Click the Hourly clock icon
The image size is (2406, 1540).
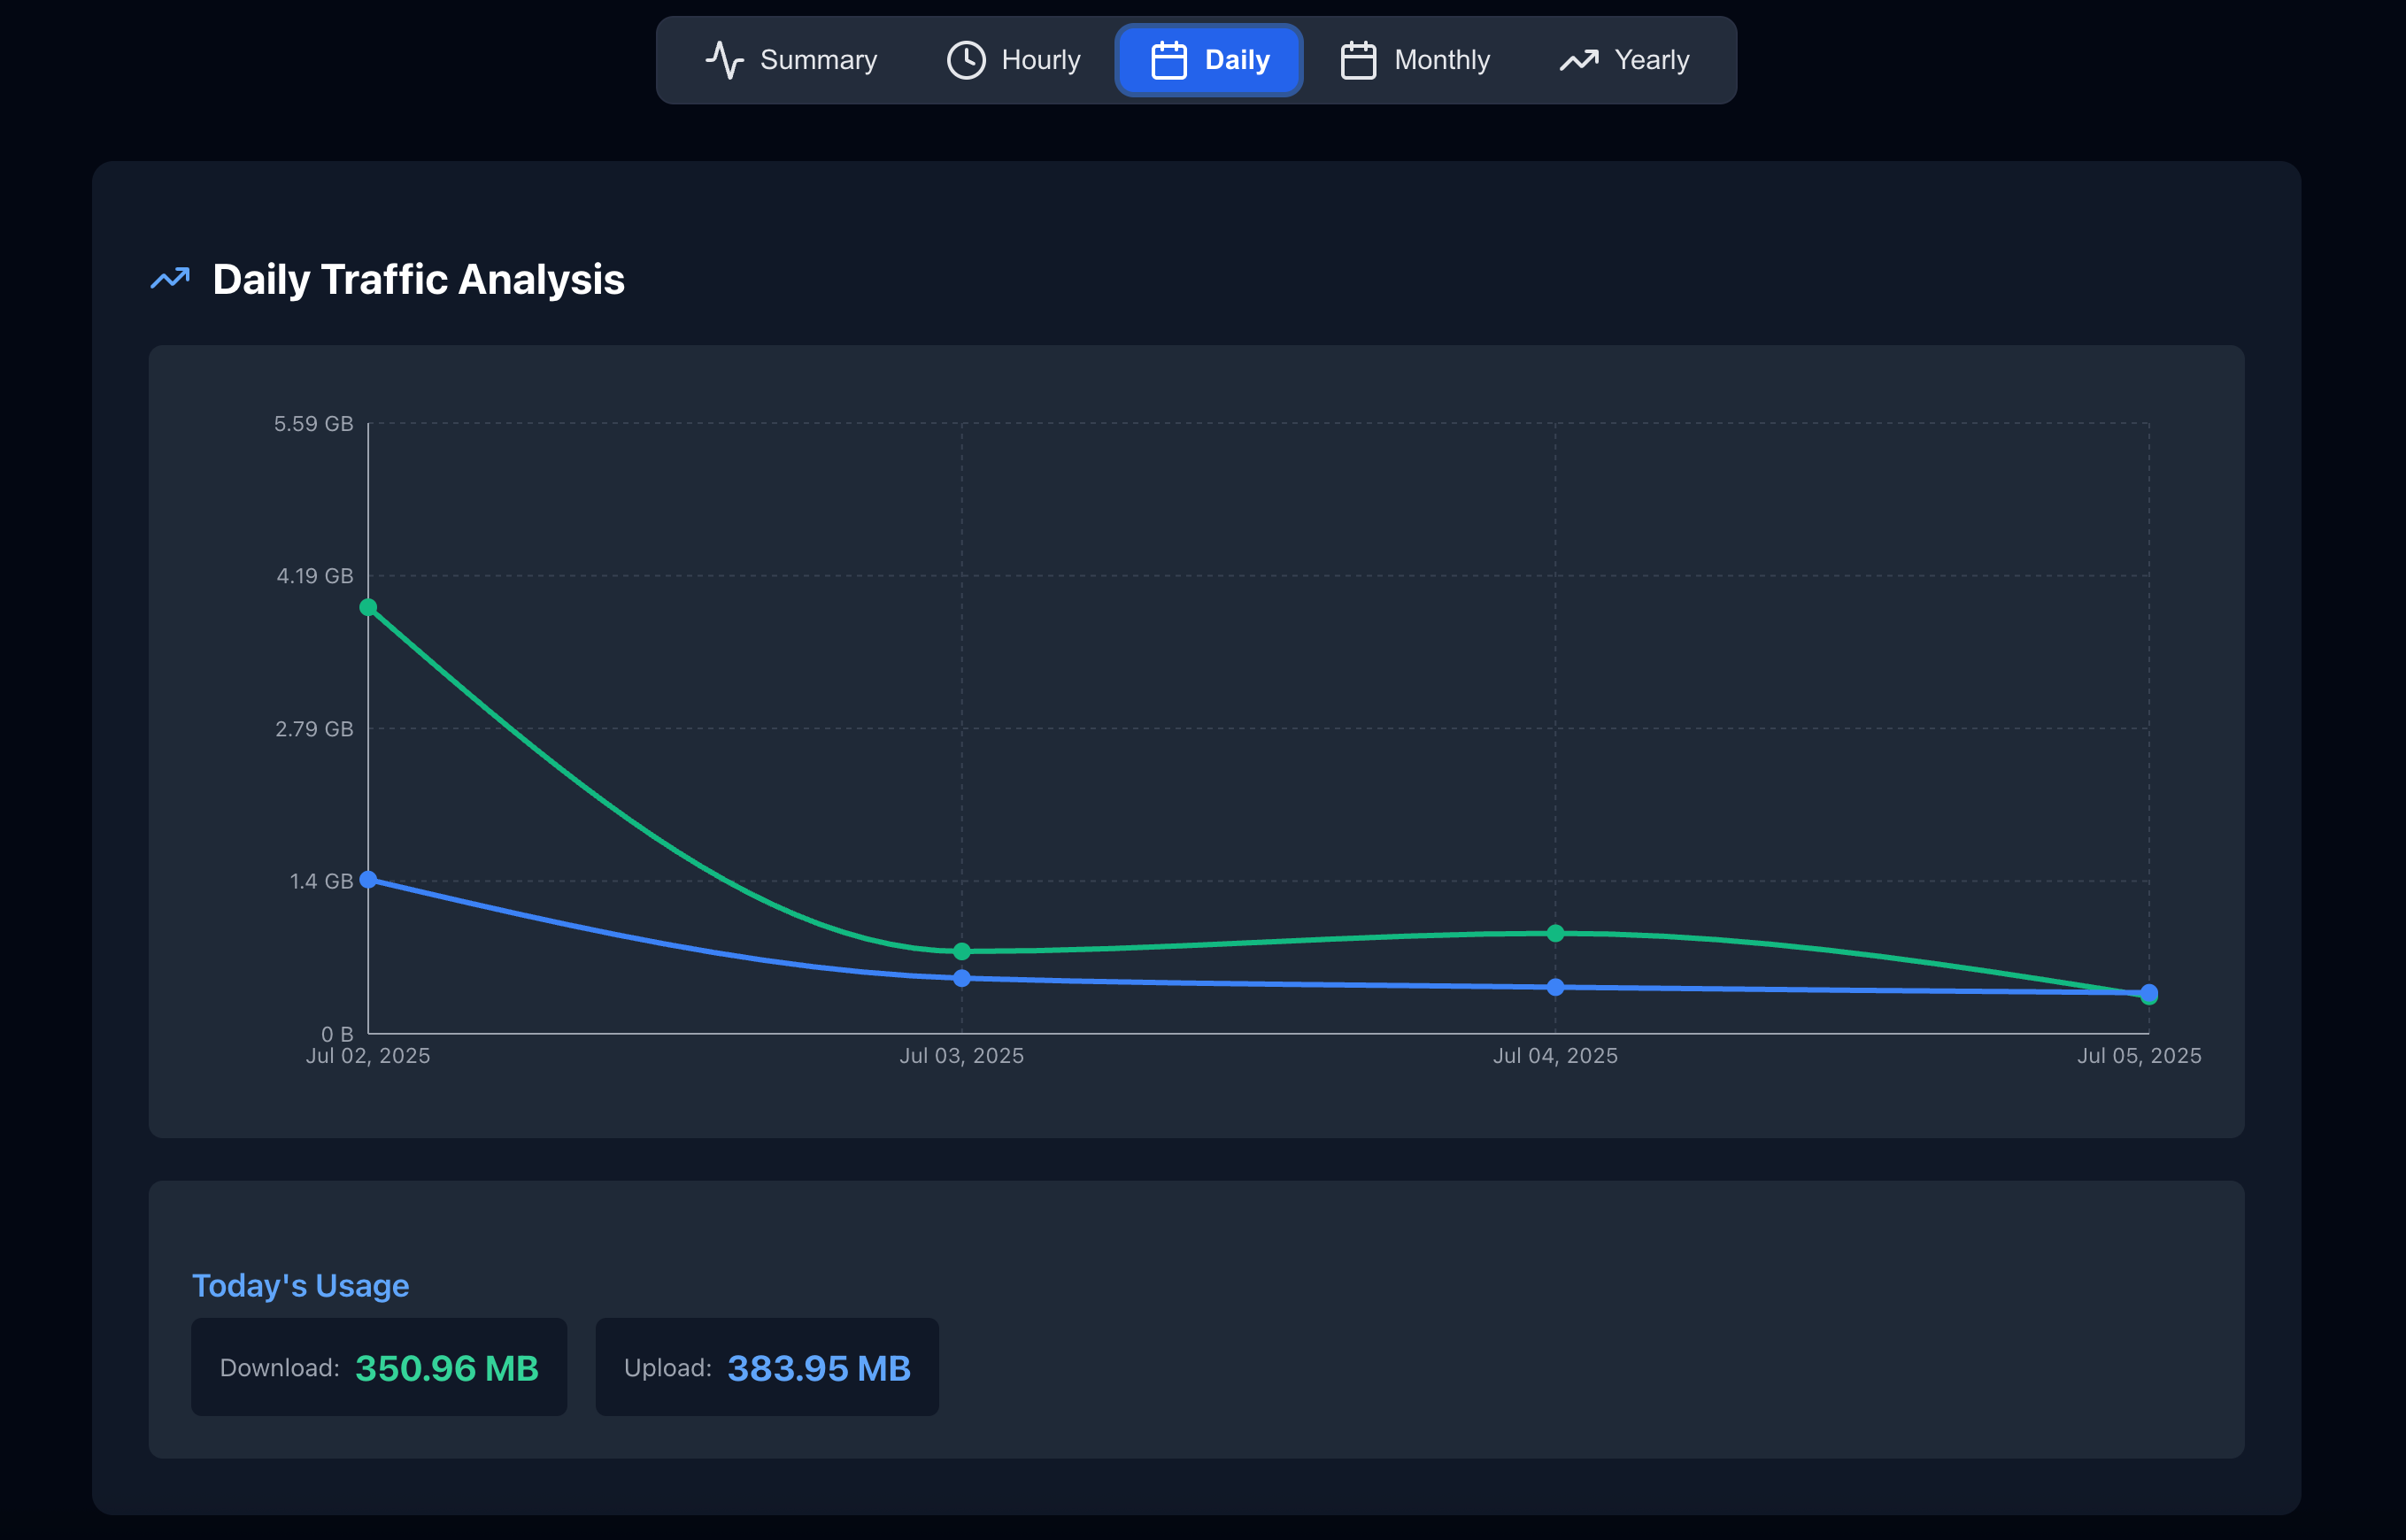click(x=966, y=60)
